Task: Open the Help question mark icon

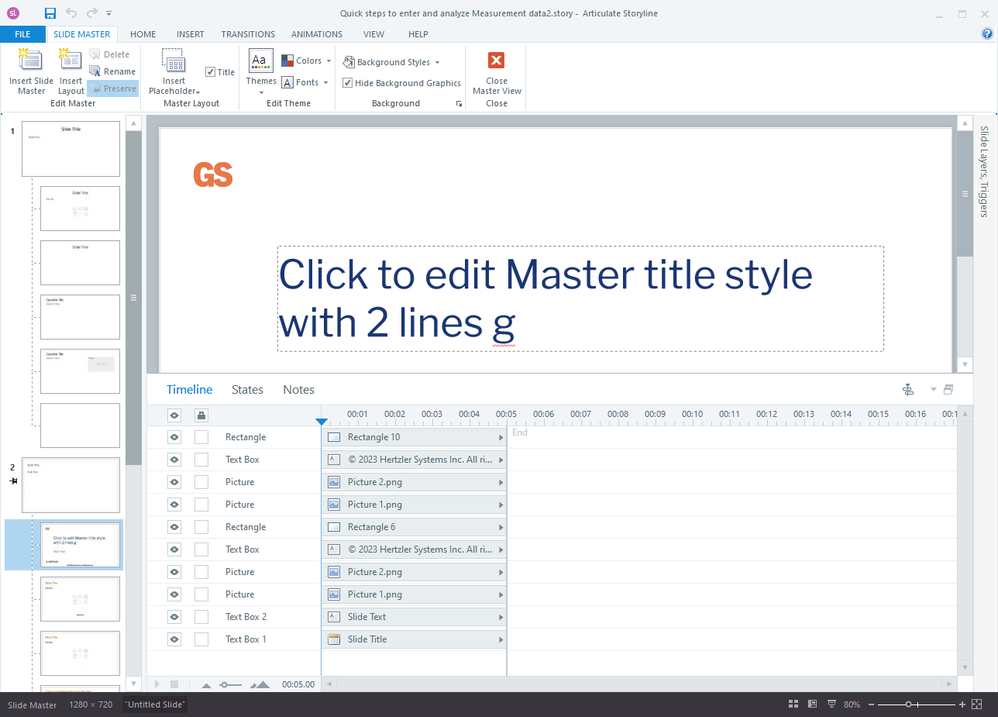Action: point(987,34)
